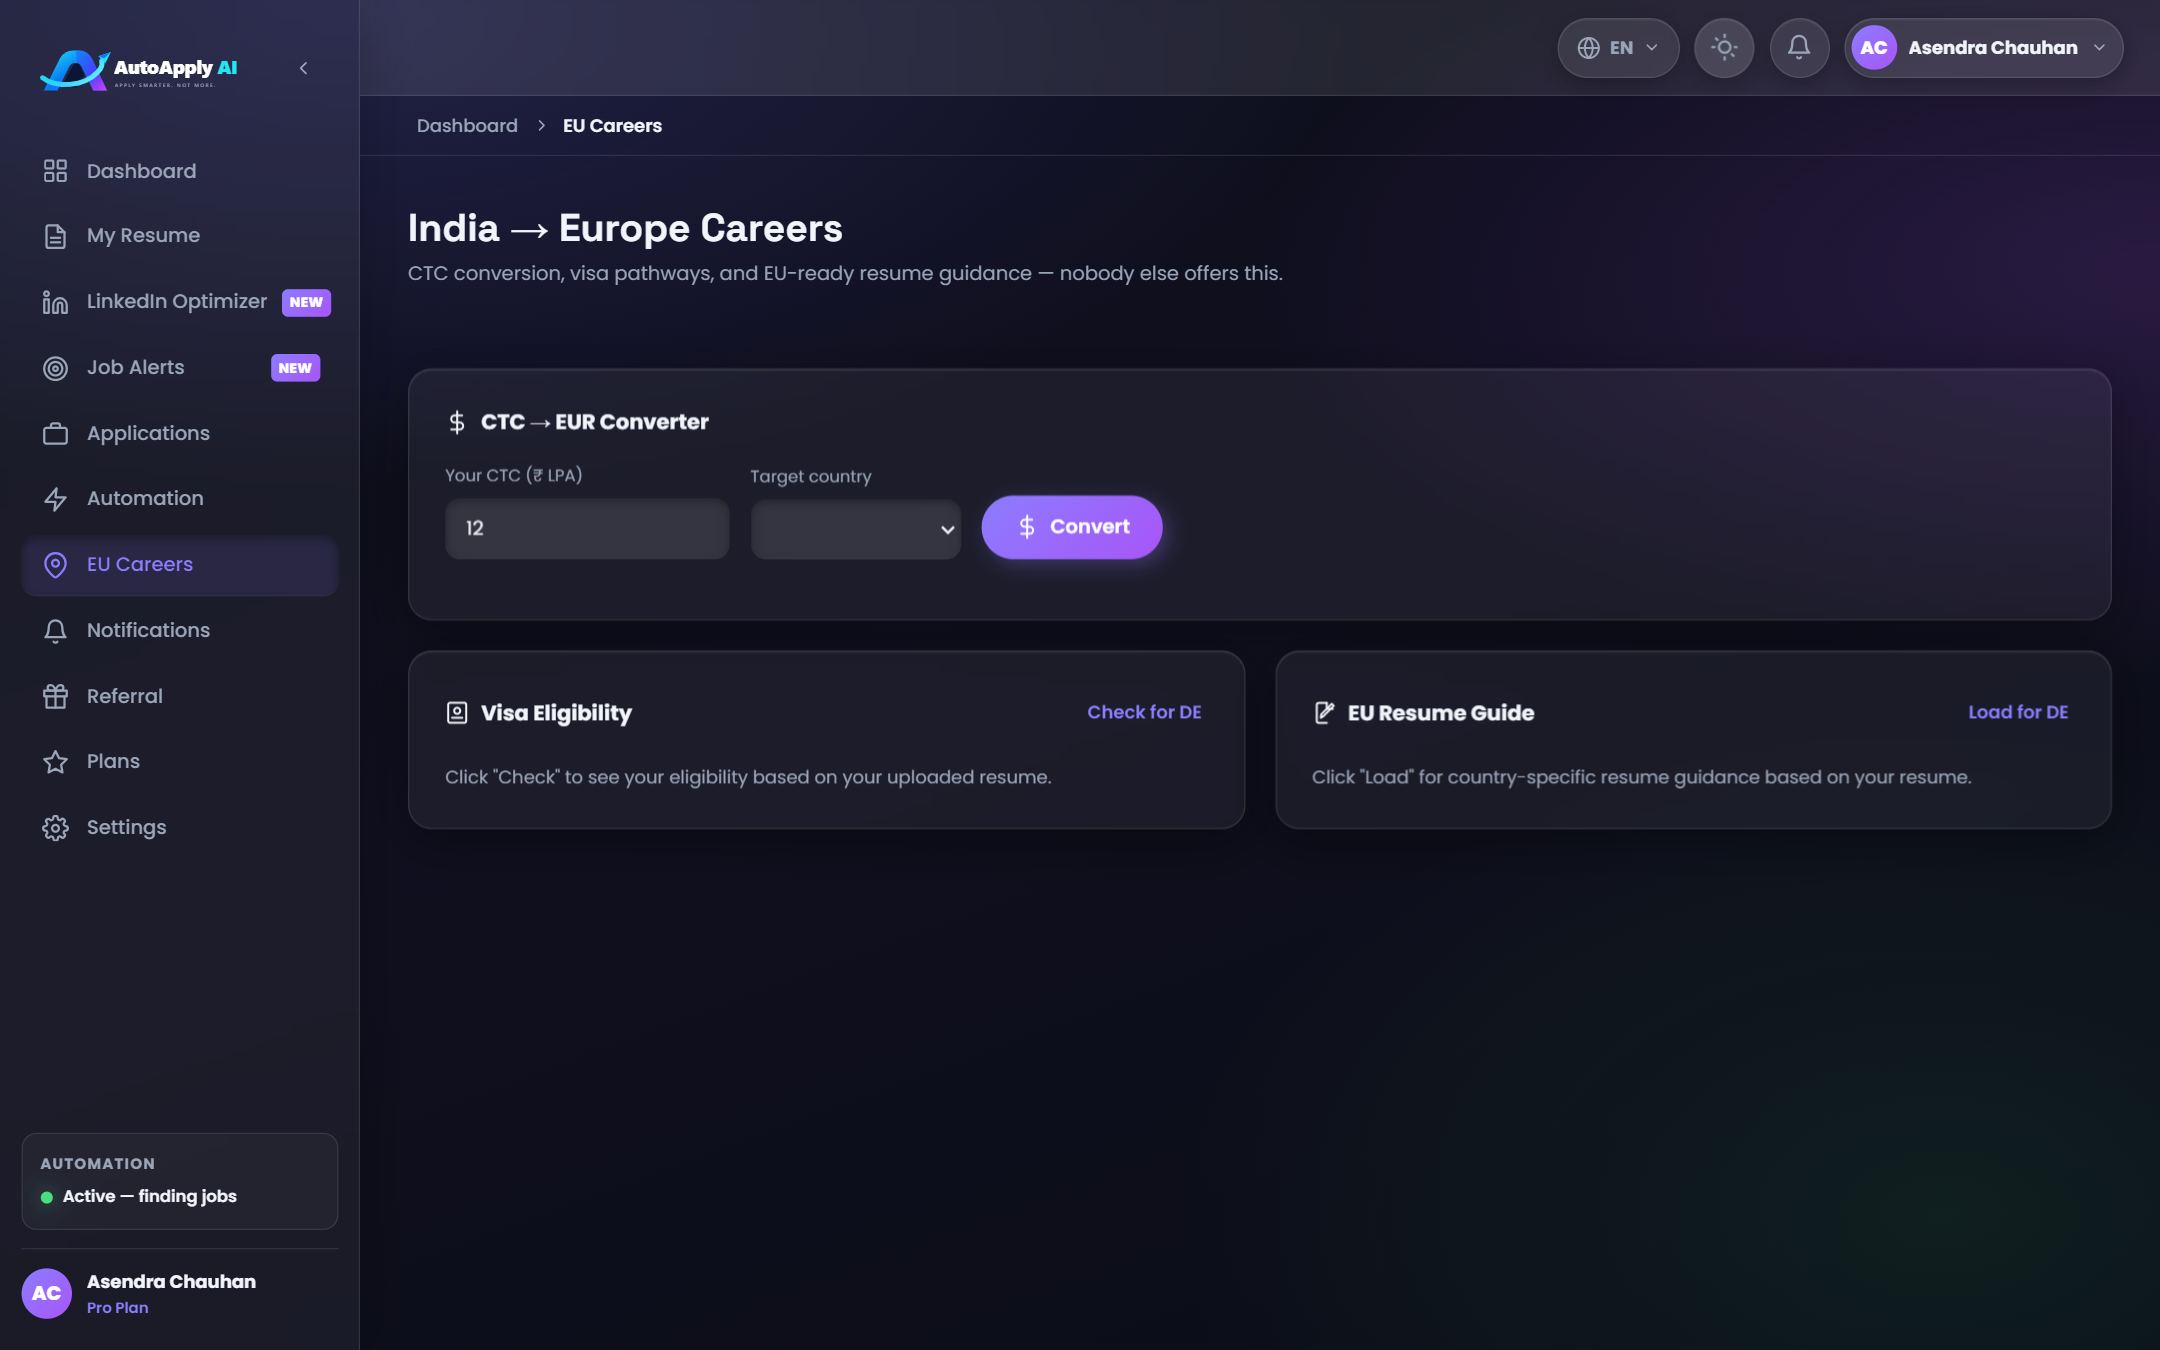The image size is (2160, 1350).
Task: Open the Asendra Chauhan account menu
Action: 1984,48
